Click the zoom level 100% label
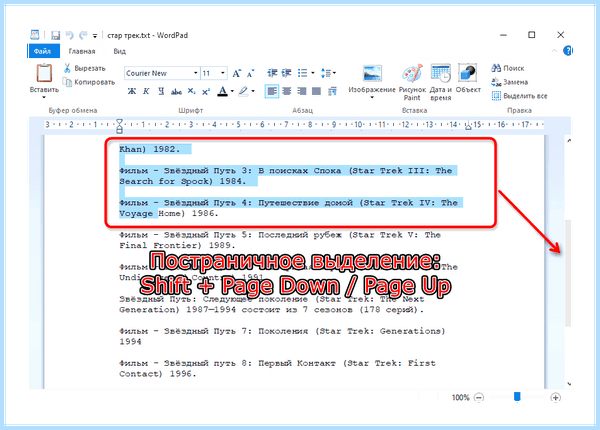600x430 pixels. point(460,397)
